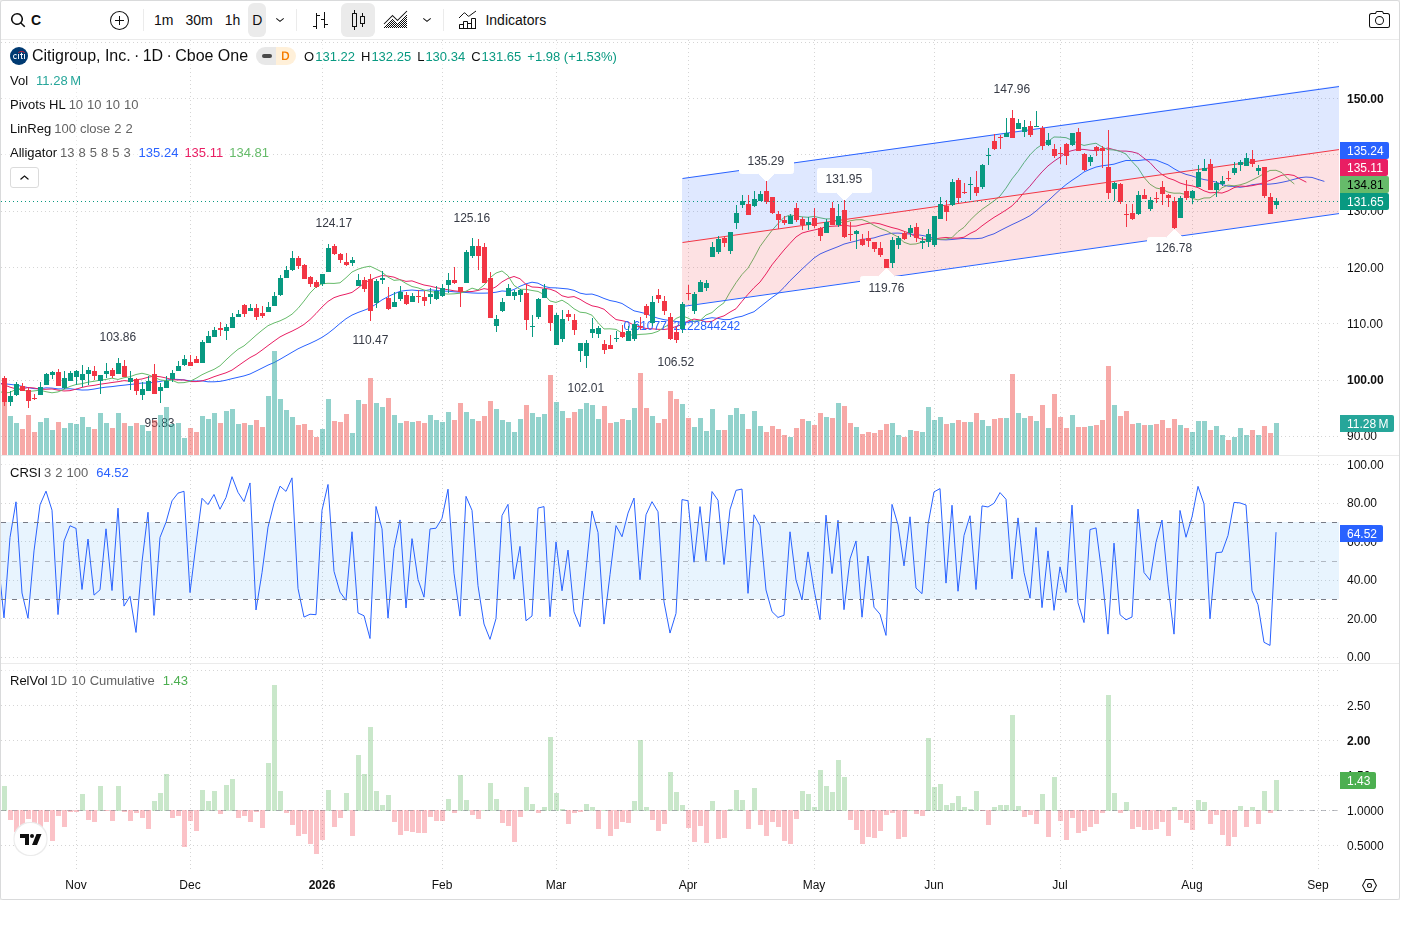Viewport: 1420px width, 950px height.
Task: Expand the chart style dropdown
Action: 427,20
